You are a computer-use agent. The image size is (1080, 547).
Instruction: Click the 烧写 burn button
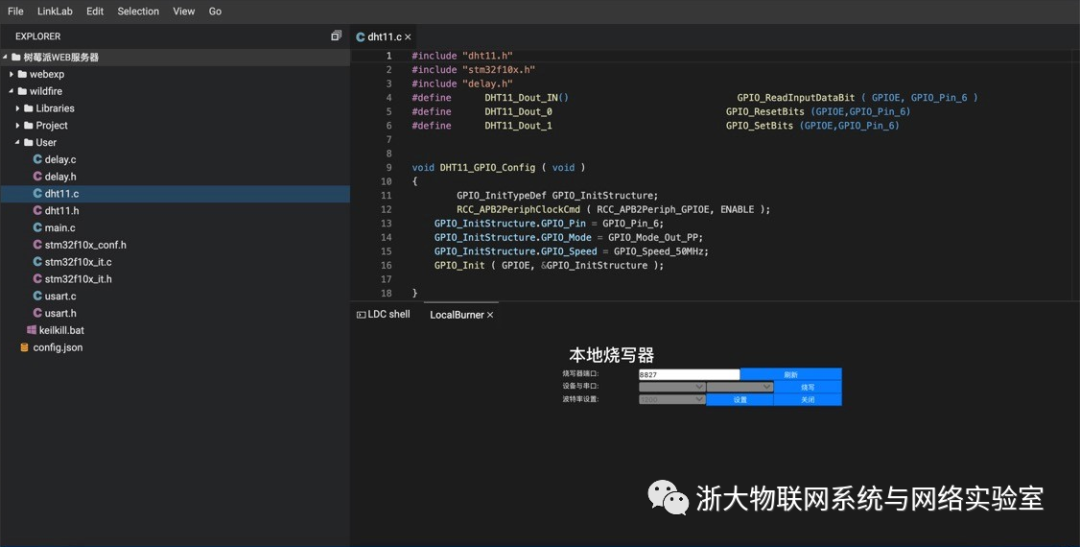click(807, 387)
